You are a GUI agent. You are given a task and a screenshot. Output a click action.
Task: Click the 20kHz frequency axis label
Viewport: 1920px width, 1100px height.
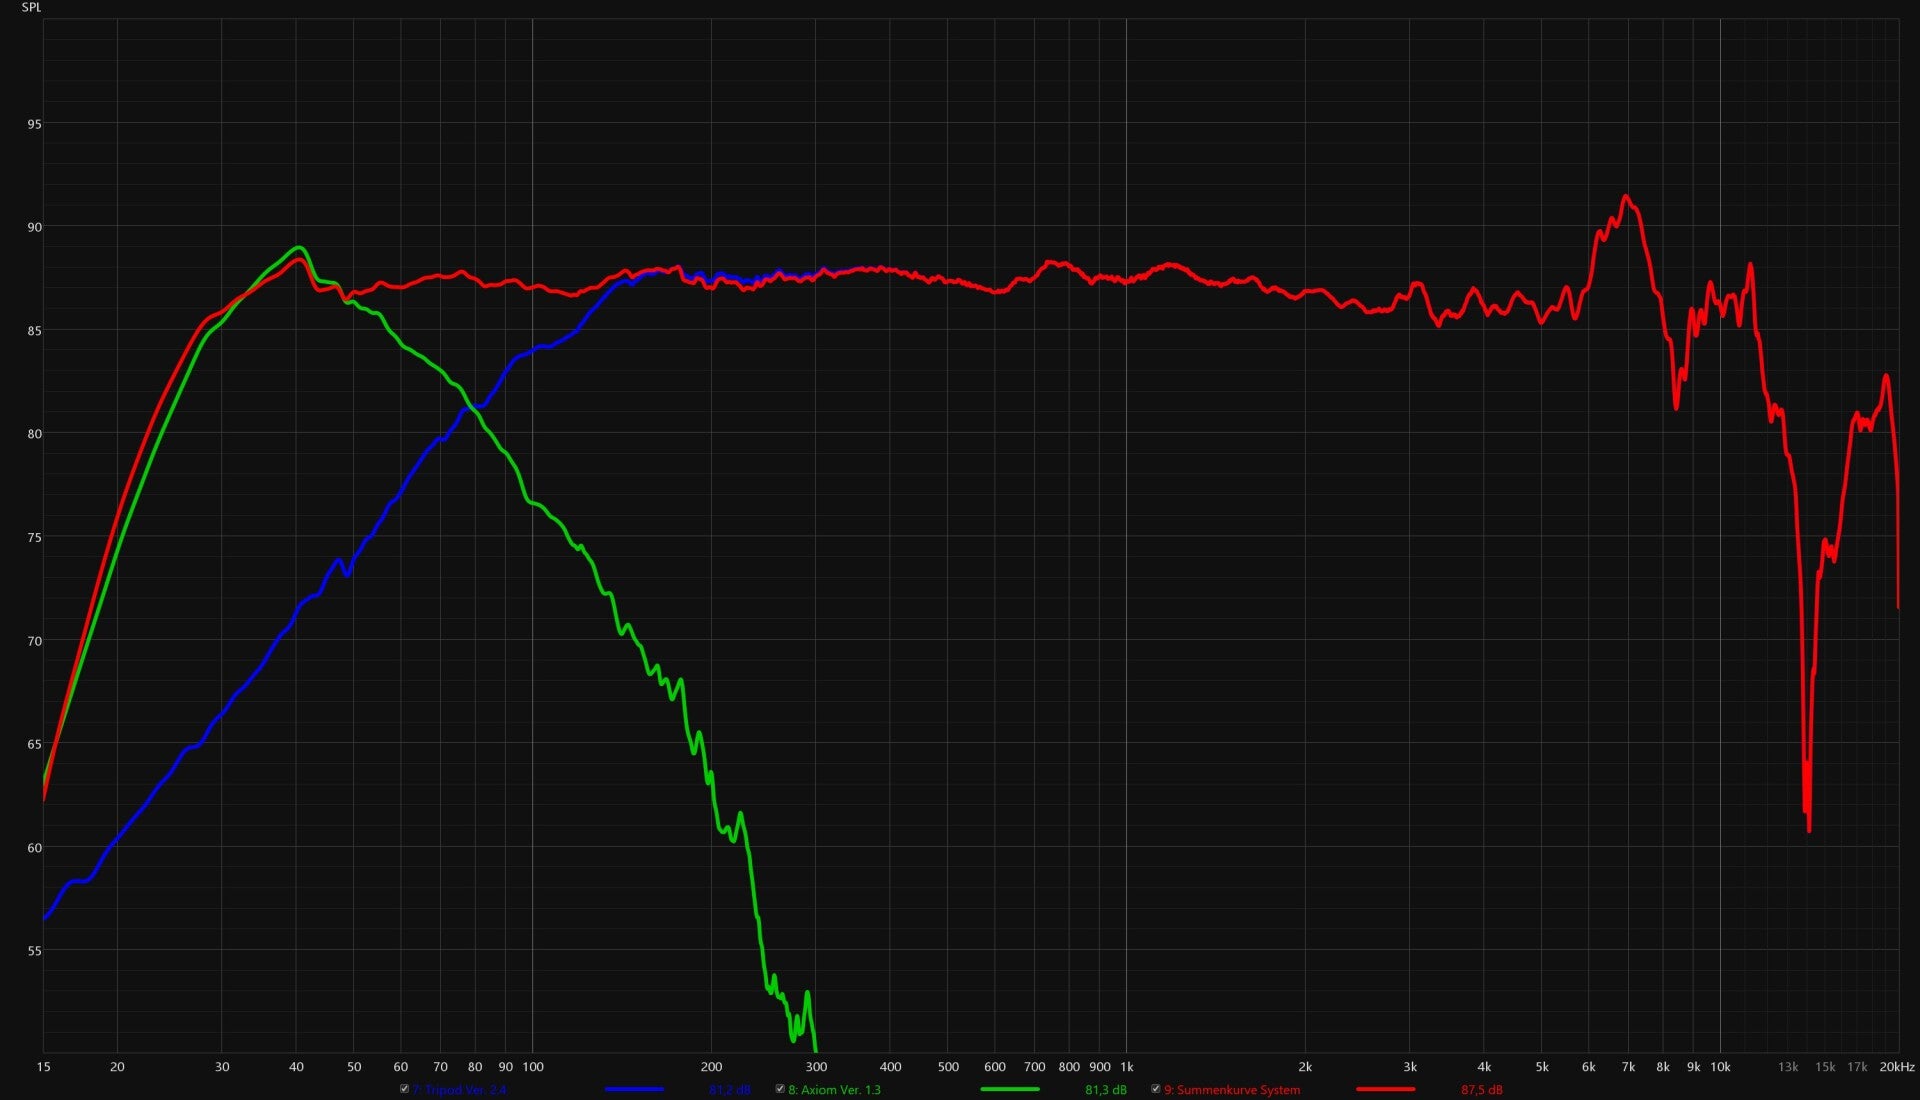pos(1896,1067)
